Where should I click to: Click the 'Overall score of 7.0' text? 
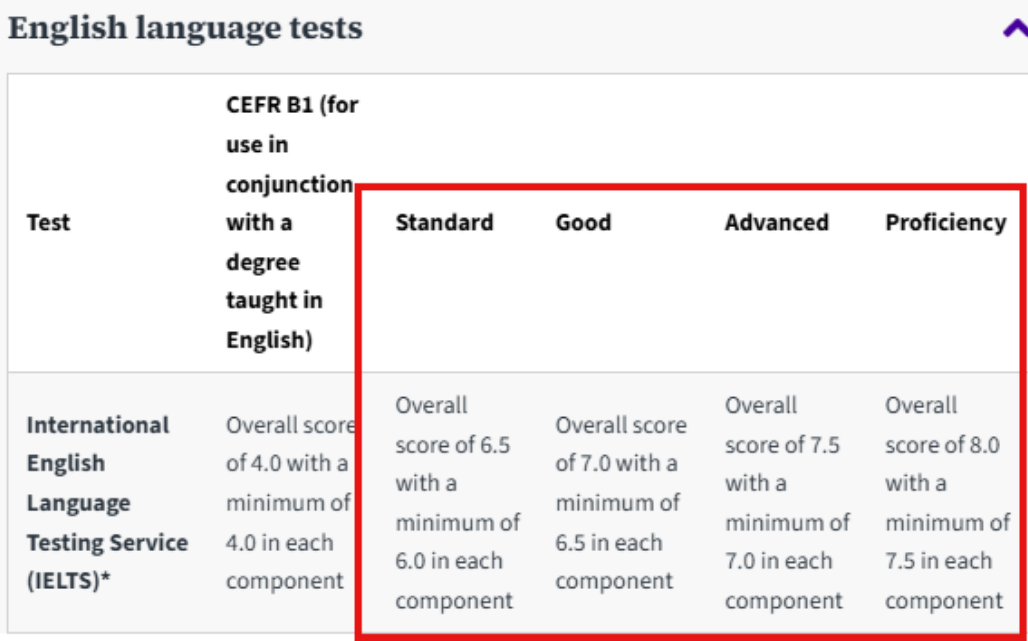[620, 444]
